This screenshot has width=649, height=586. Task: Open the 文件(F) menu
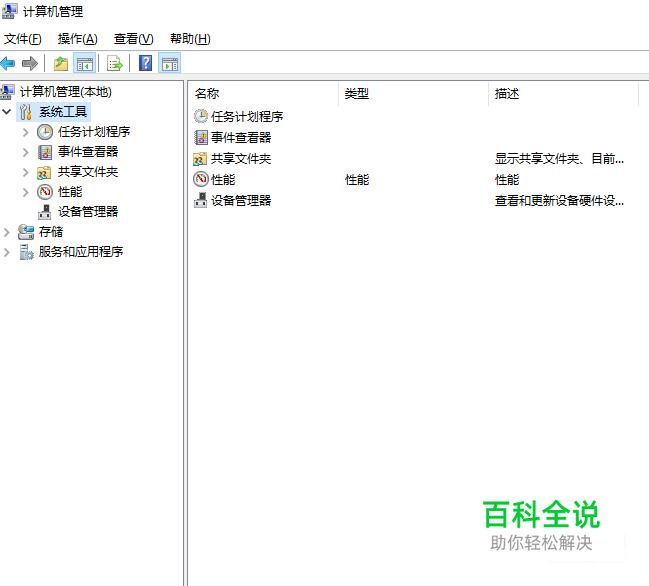tap(23, 39)
